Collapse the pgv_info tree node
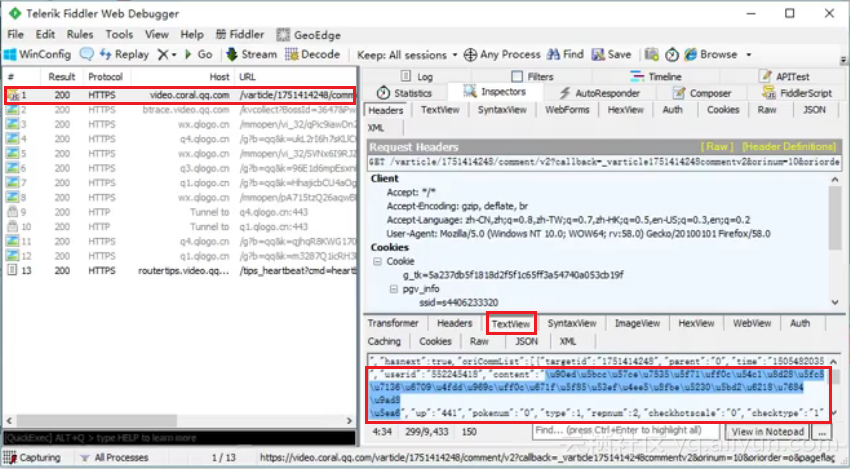This screenshot has width=850, height=469. (x=394, y=289)
